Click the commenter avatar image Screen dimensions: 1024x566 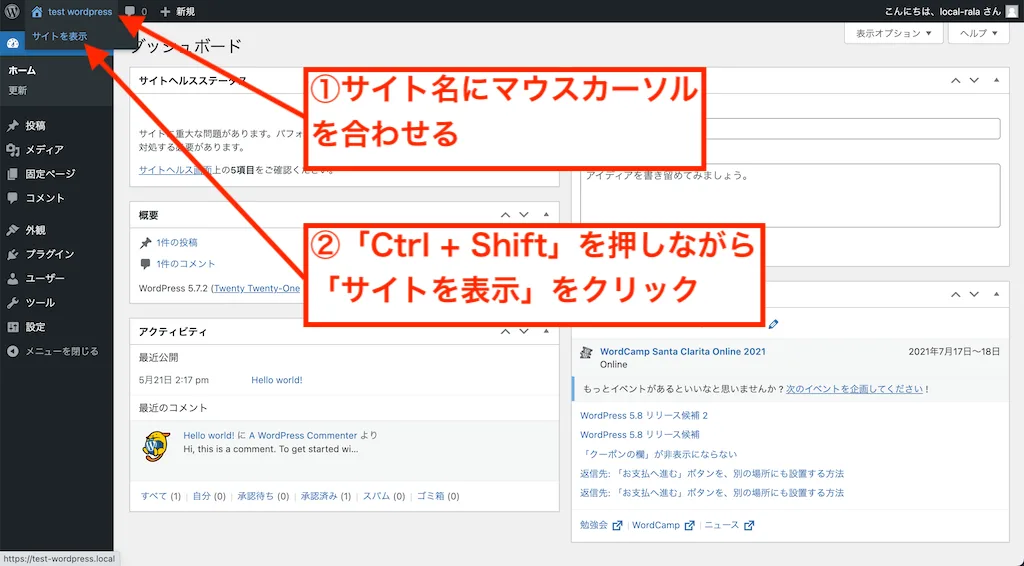pos(156,446)
